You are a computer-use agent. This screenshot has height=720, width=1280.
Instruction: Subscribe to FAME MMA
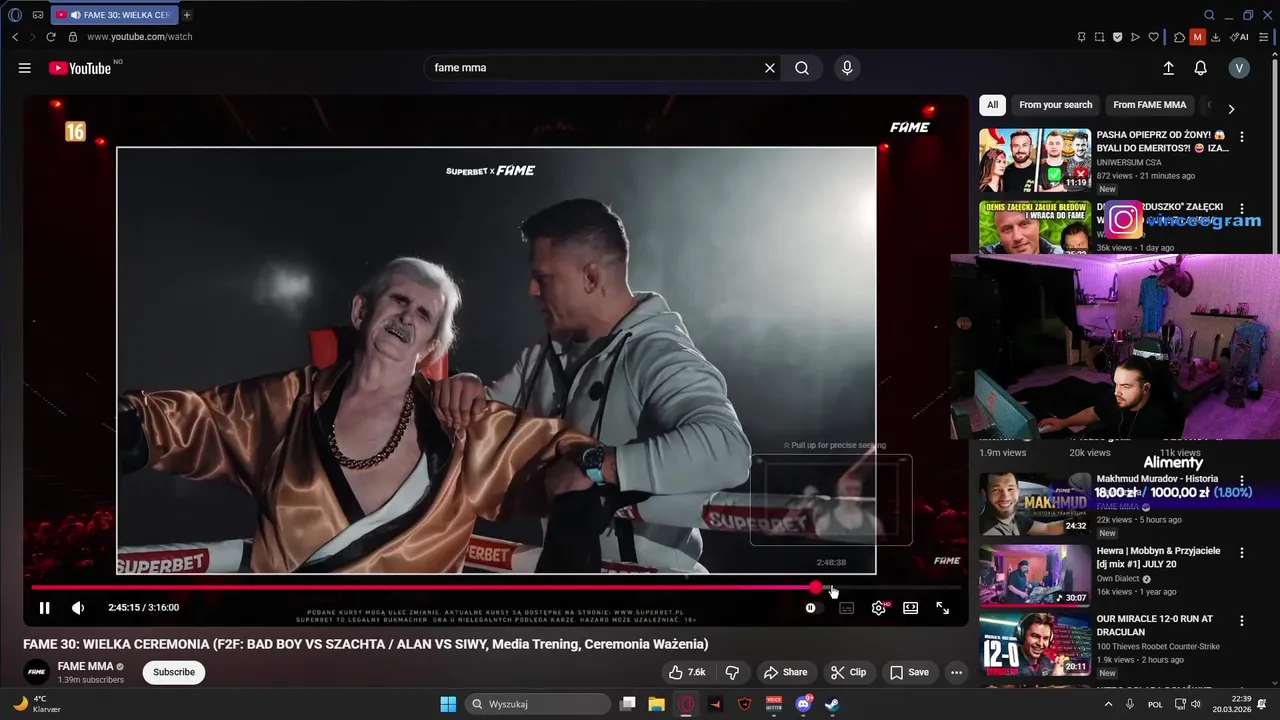174,672
